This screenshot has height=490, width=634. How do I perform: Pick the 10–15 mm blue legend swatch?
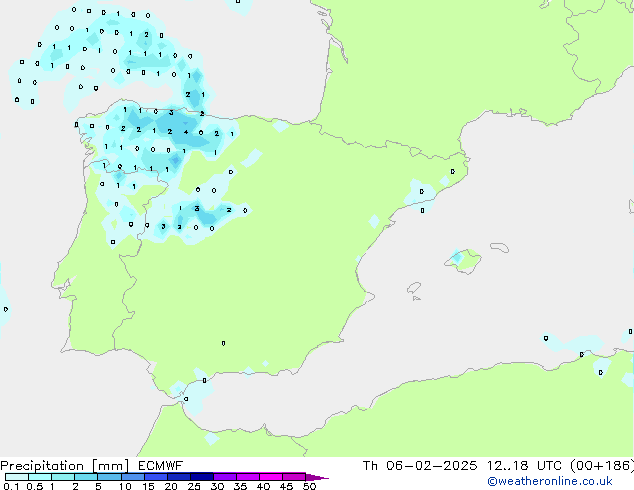pyautogui.click(x=132, y=477)
